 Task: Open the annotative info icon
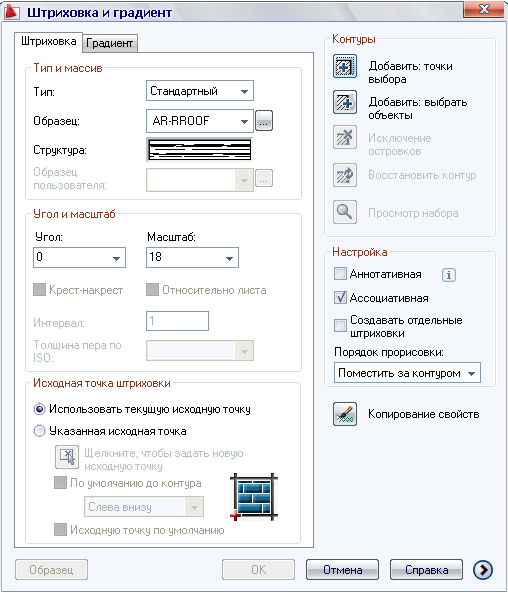coord(448,275)
